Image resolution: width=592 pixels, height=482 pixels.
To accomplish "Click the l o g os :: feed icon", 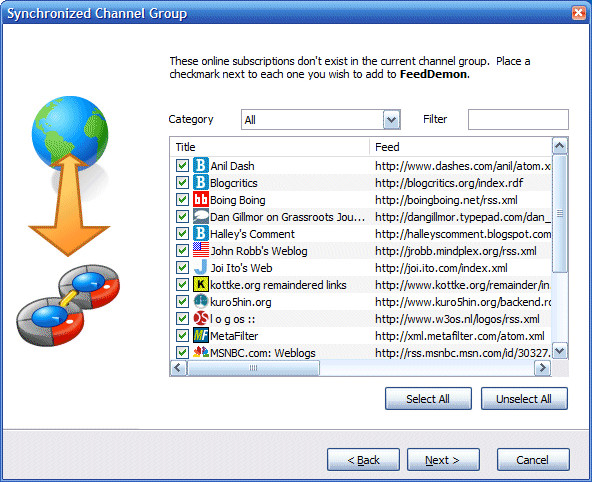I will [x=200, y=318].
